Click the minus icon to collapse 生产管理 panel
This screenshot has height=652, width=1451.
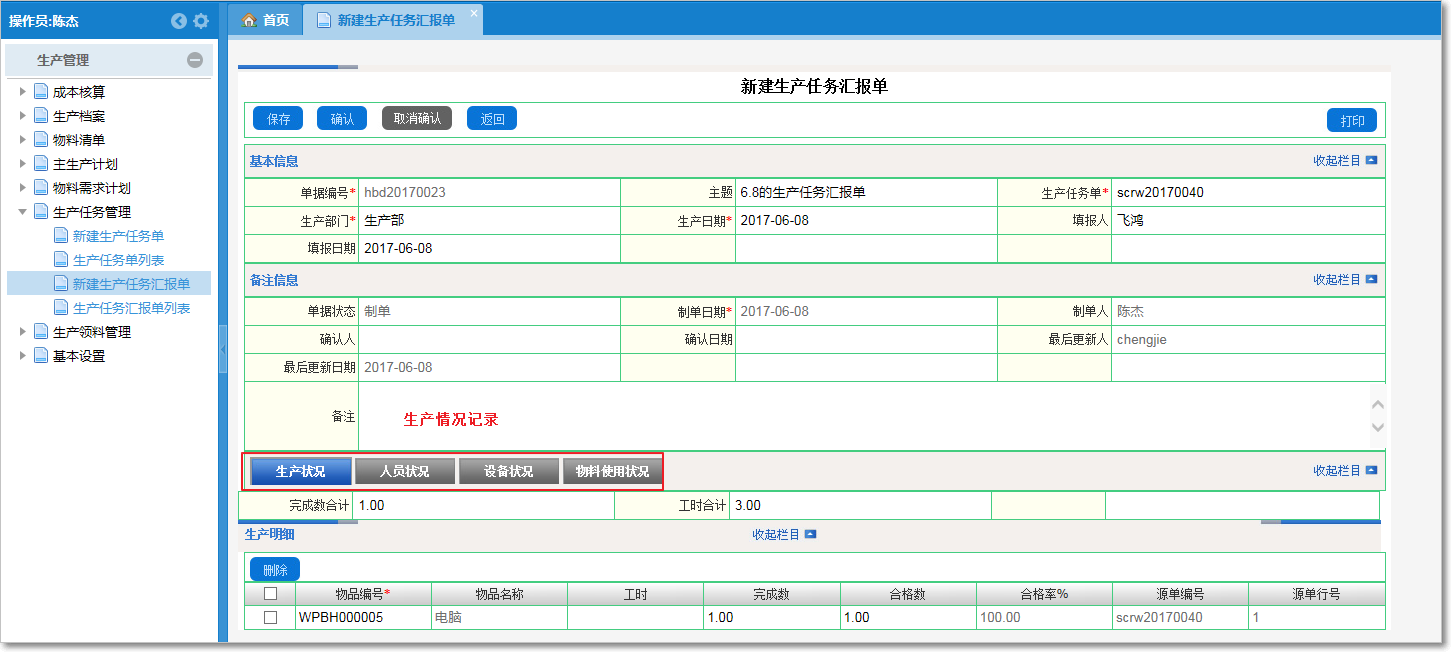[196, 61]
